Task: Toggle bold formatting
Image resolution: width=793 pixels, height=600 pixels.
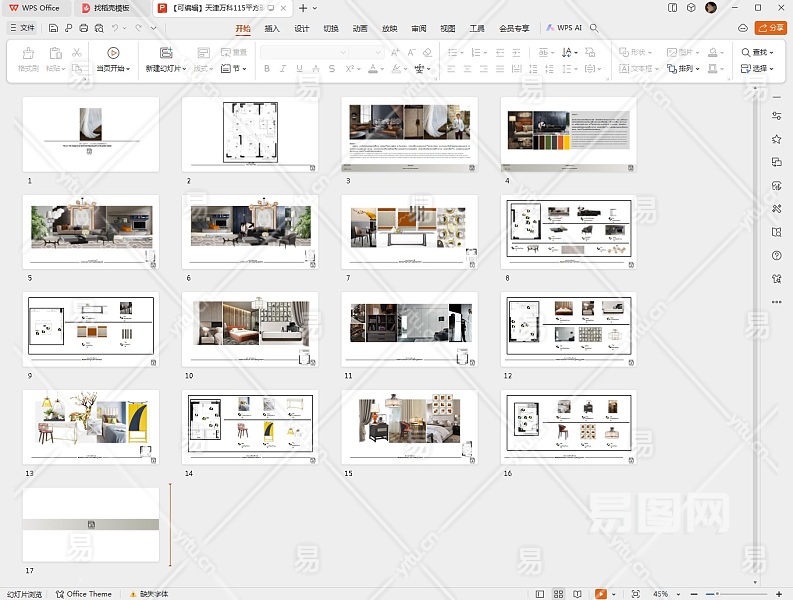Action: tap(266, 69)
